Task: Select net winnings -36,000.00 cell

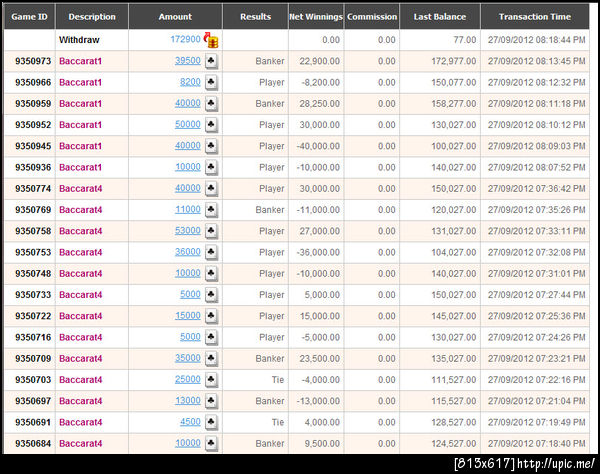Action: tap(318, 252)
